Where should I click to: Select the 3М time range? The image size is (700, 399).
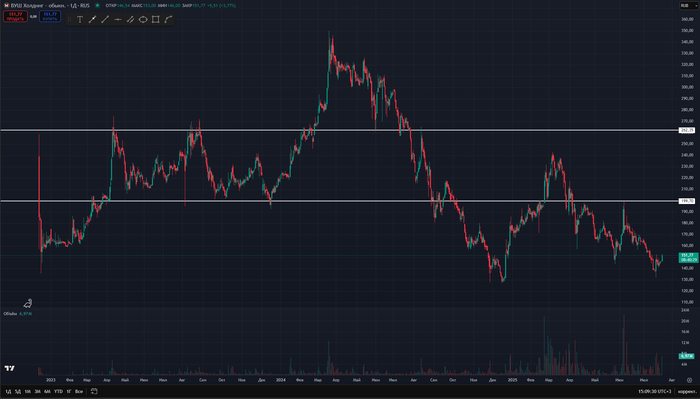click(38, 391)
